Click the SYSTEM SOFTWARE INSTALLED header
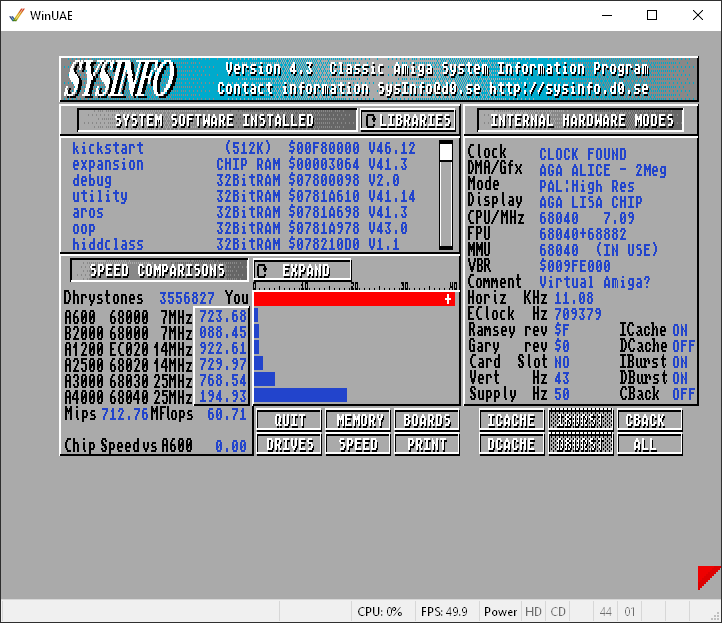This screenshot has width=722, height=623. (x=216, y=121)
